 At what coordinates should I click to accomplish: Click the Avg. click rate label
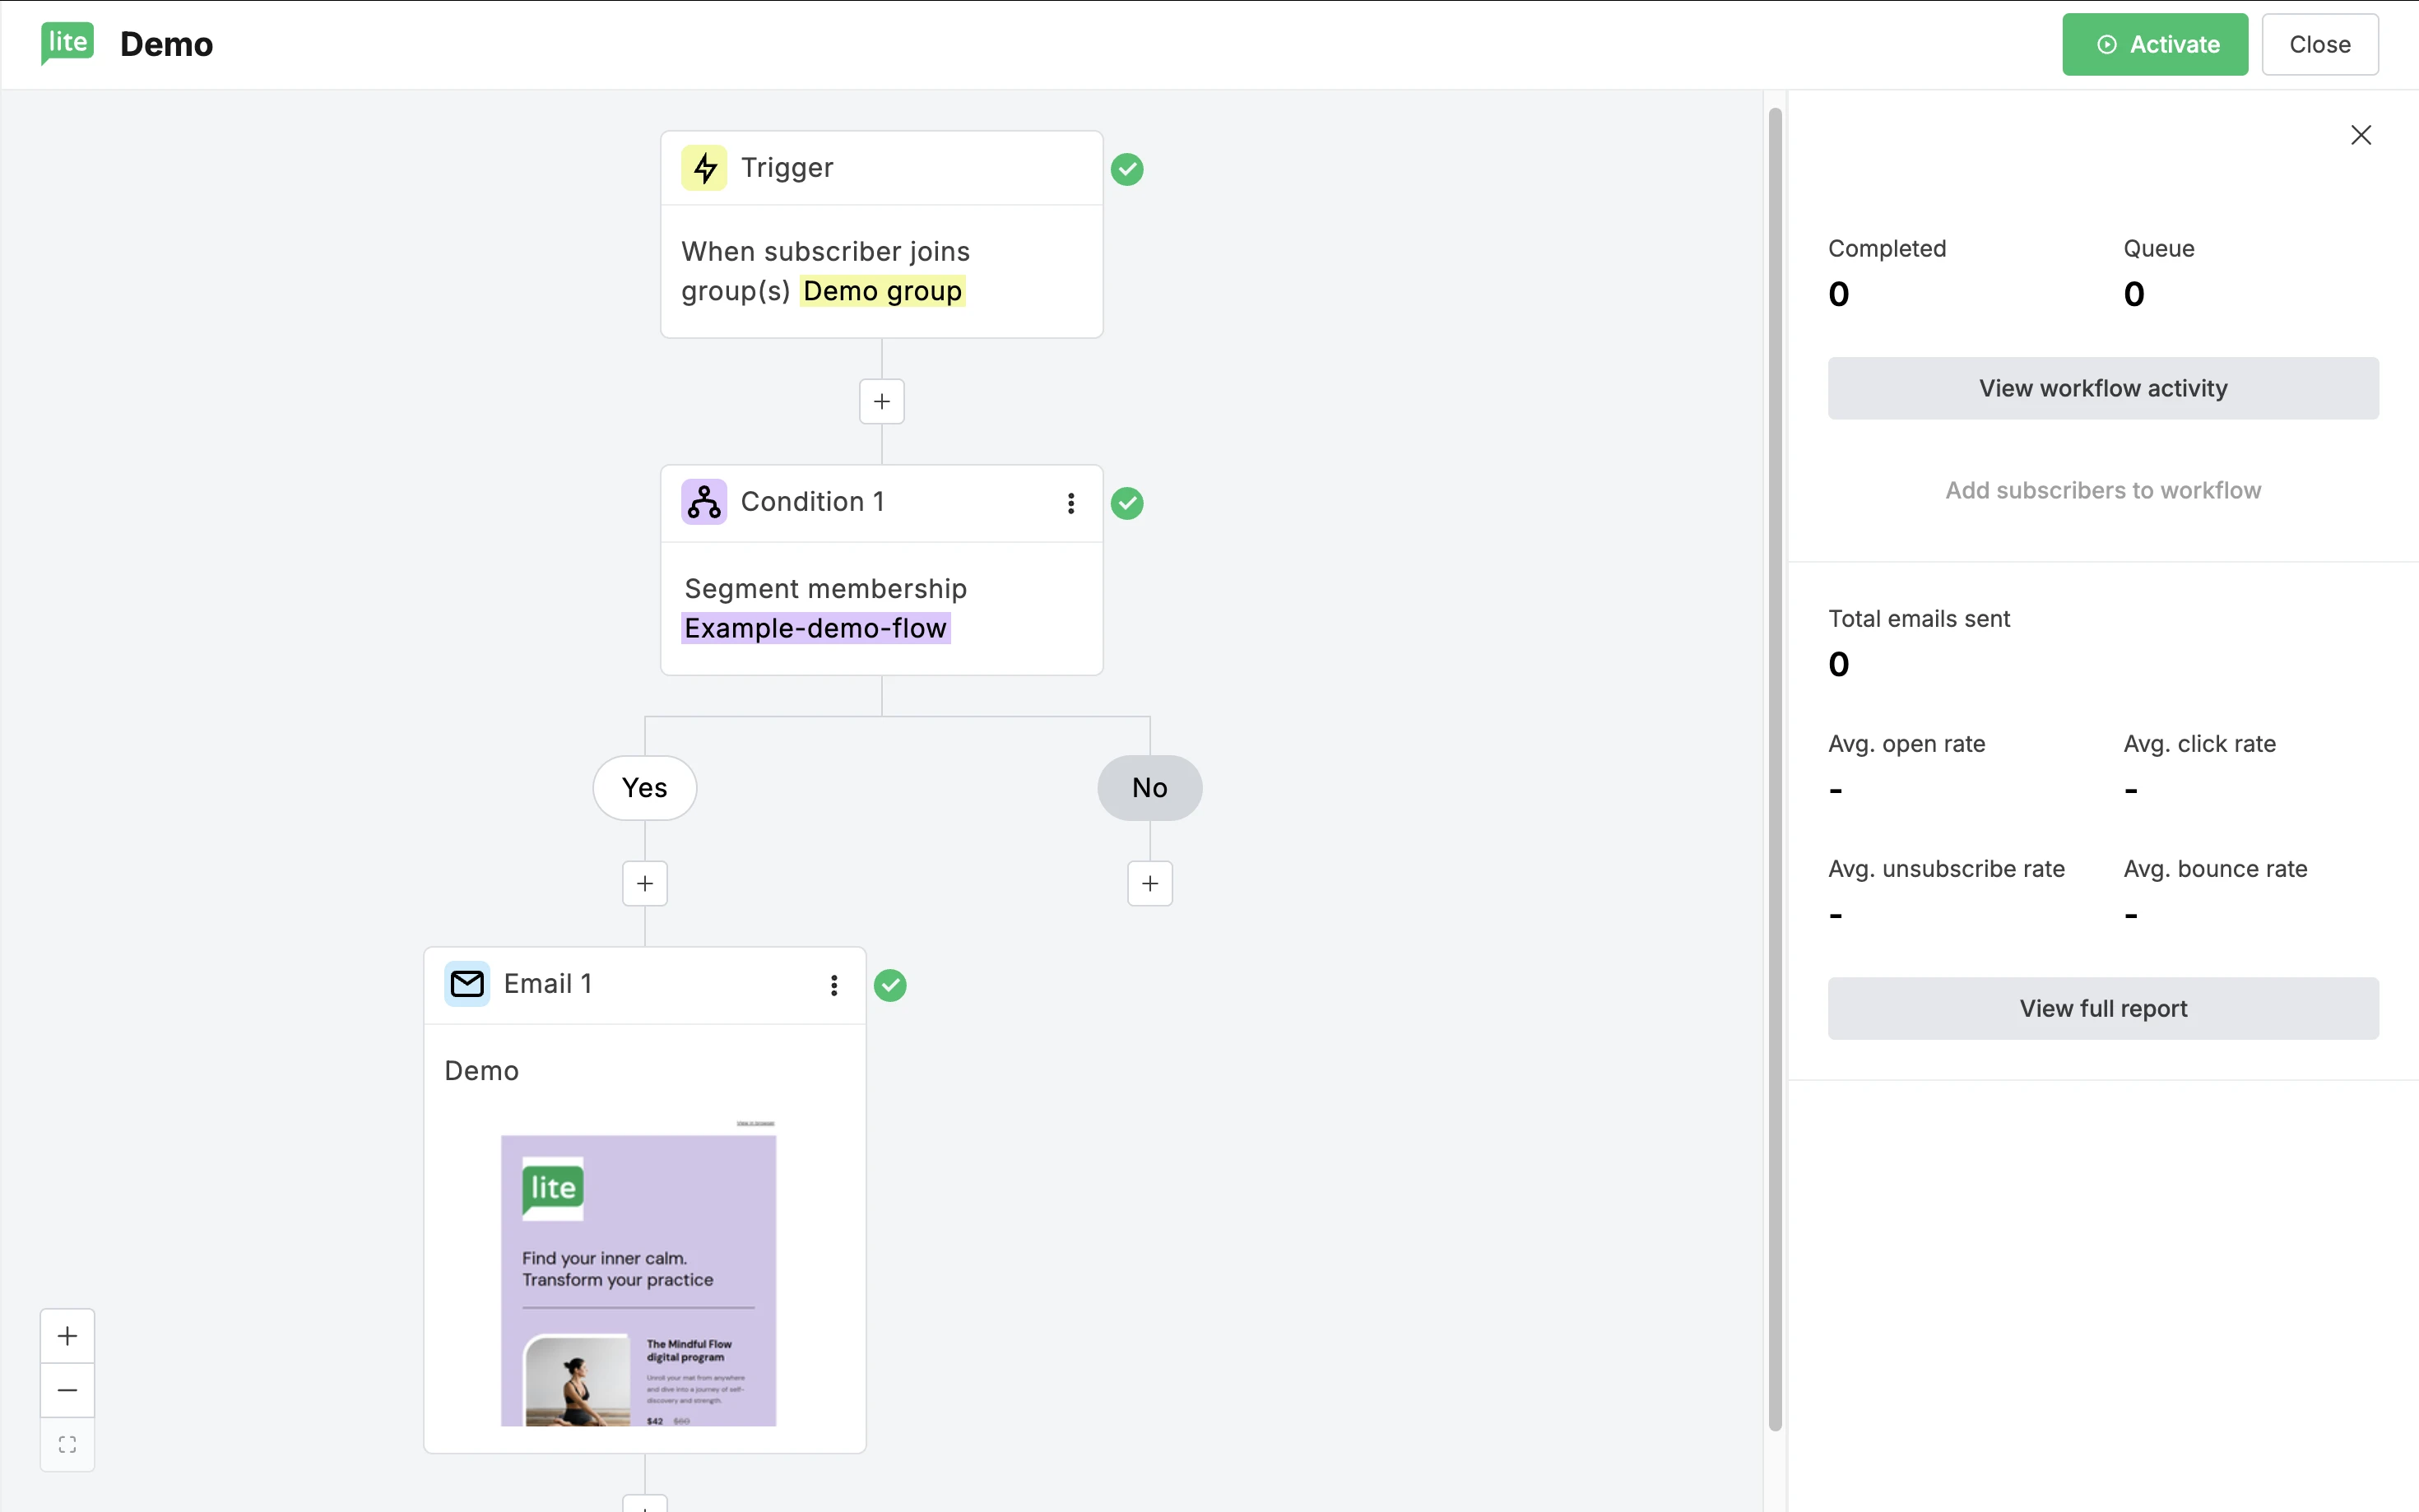(x=2199, y=743)
